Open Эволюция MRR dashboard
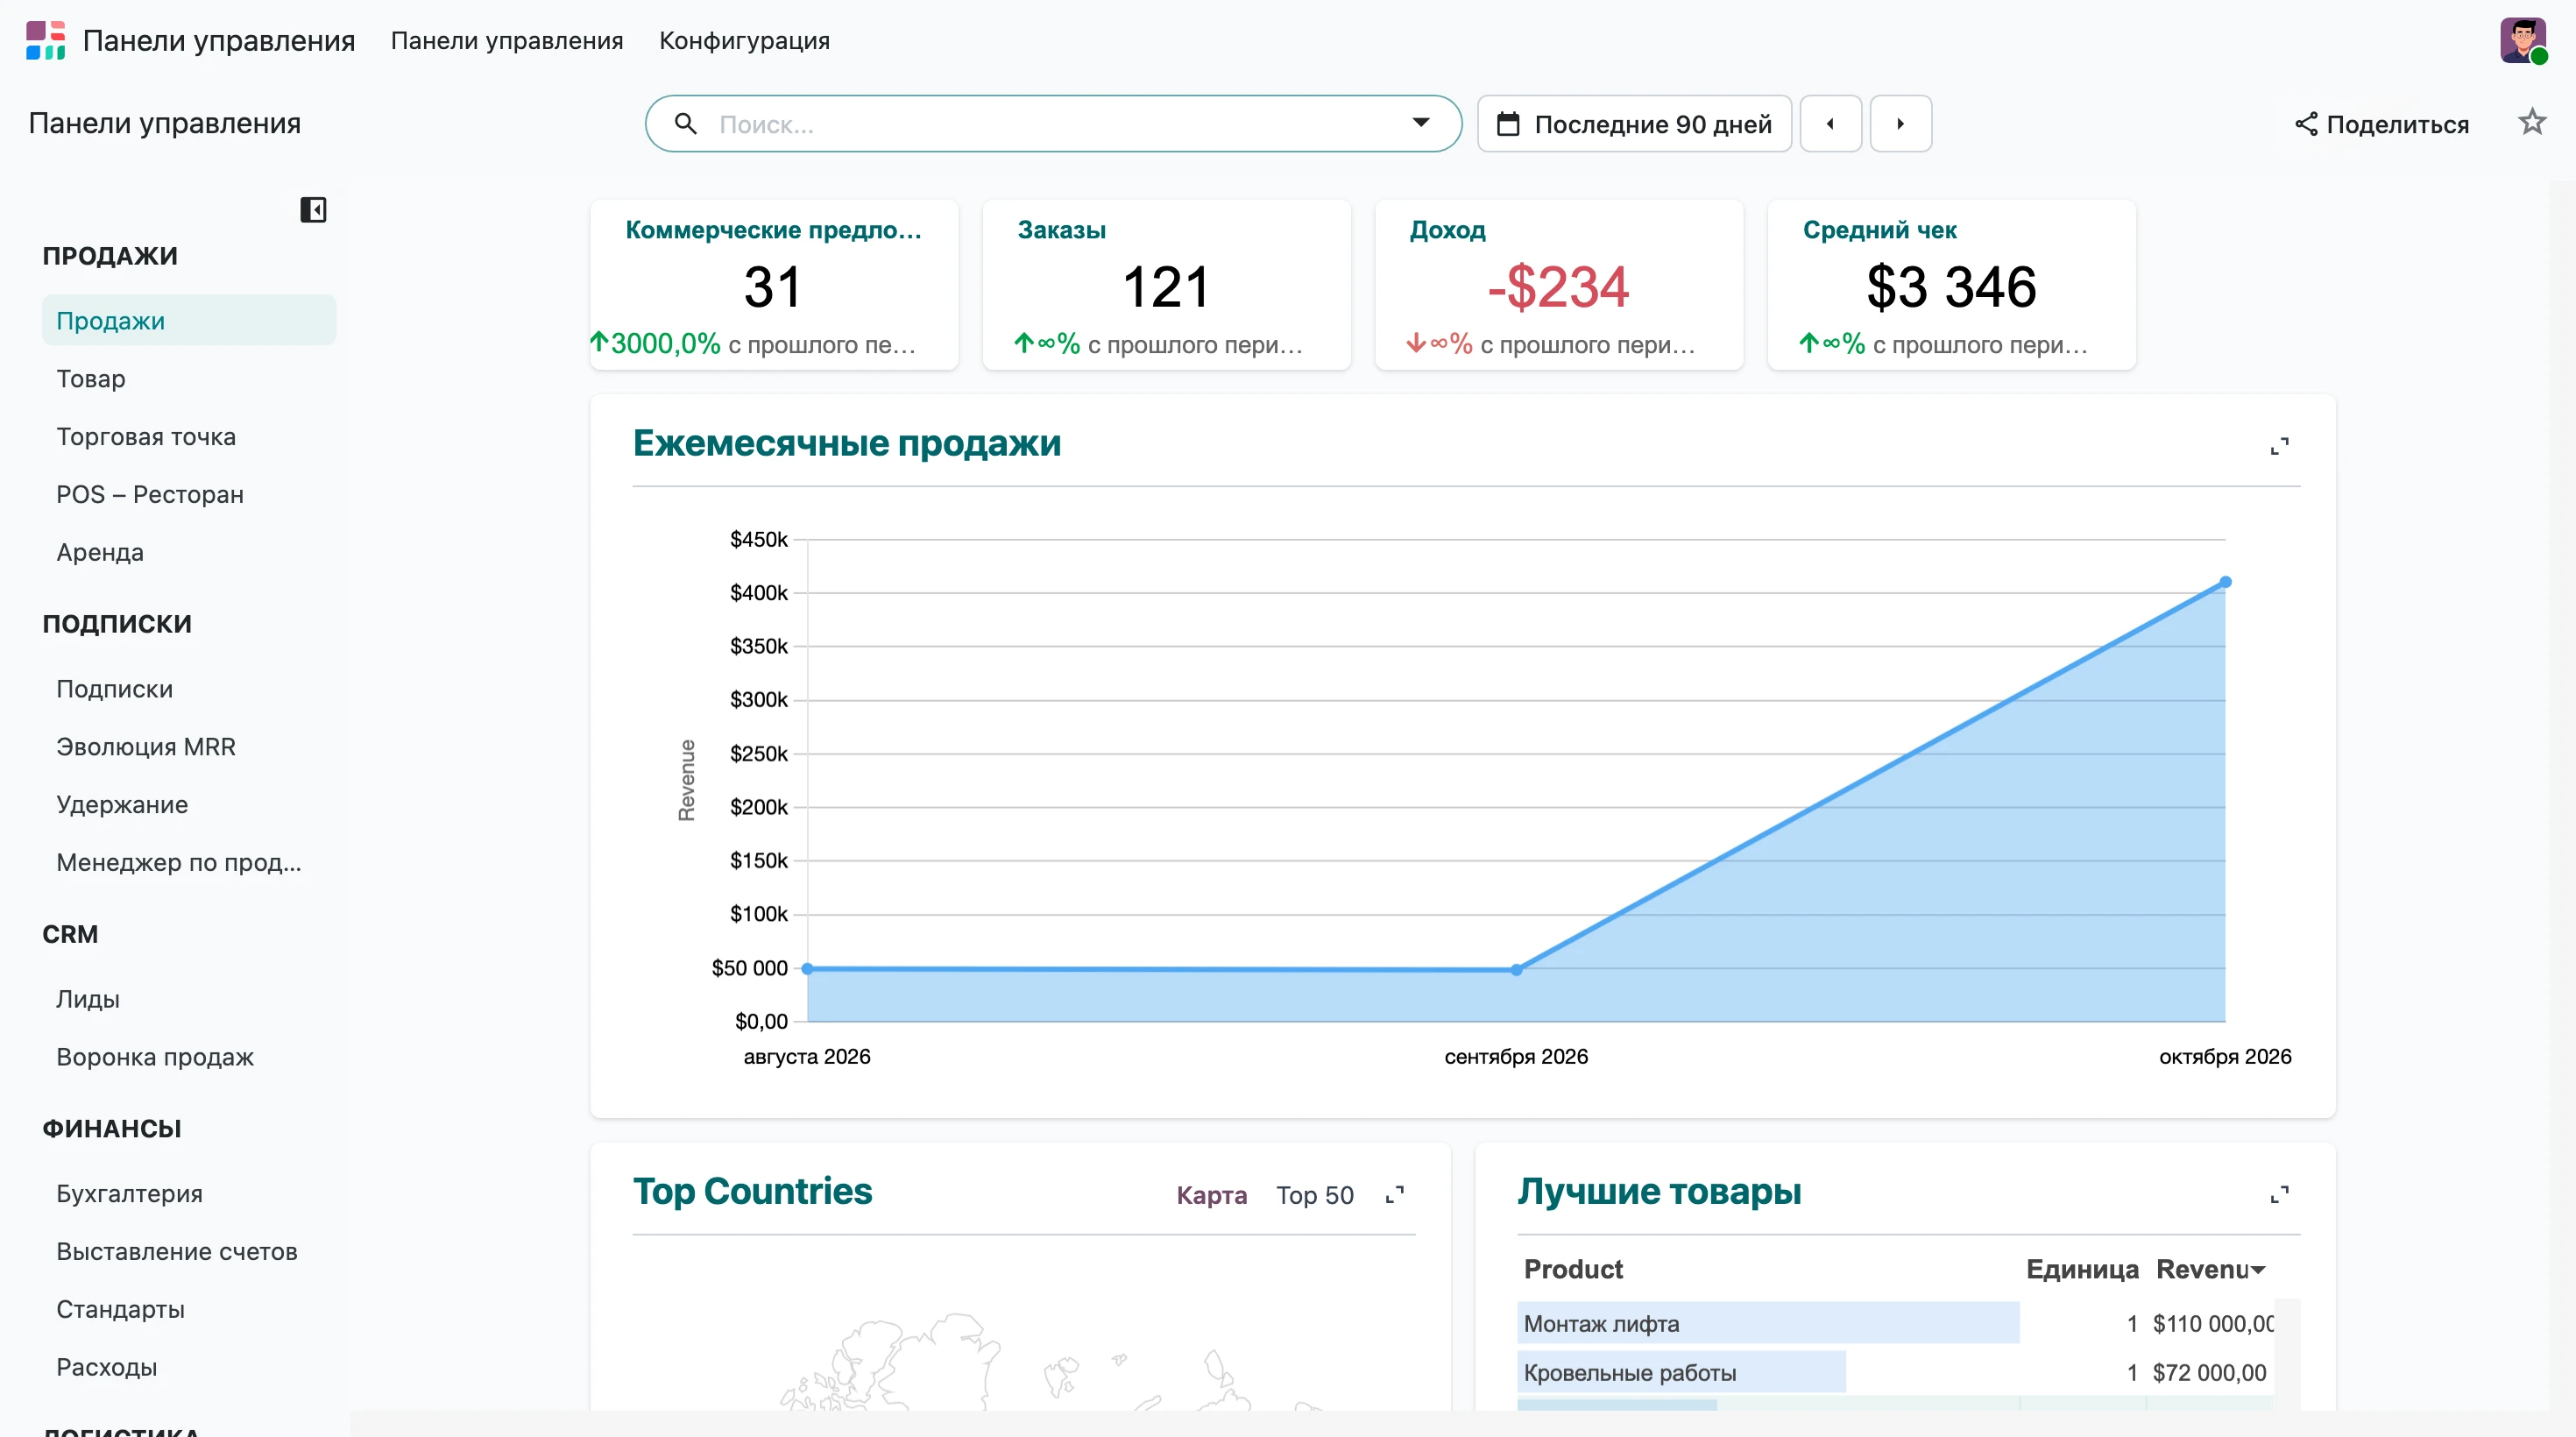The width and height of the screenshot is (2576, 1437). click(x=189, y=747)
